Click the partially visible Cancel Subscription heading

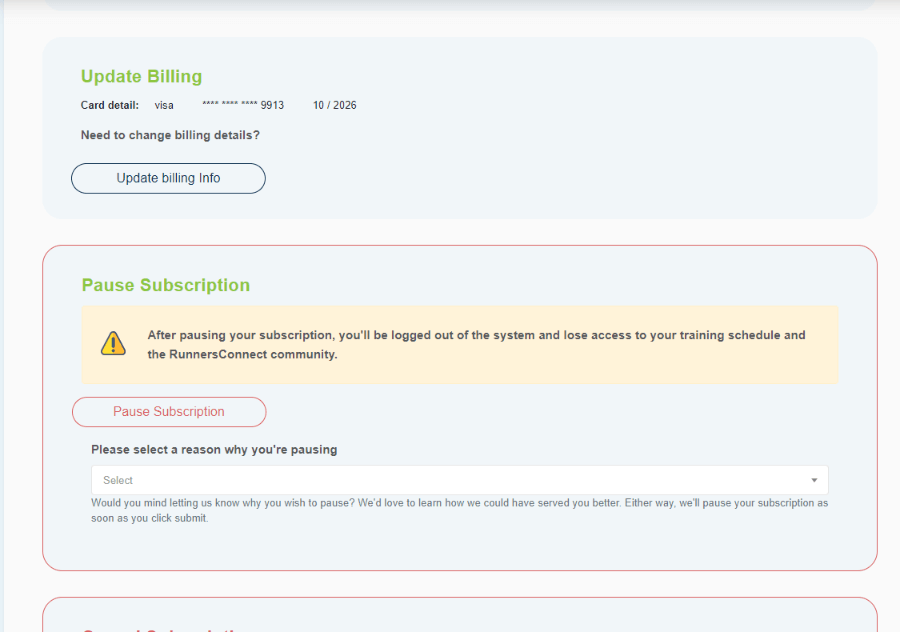point(165,628)
